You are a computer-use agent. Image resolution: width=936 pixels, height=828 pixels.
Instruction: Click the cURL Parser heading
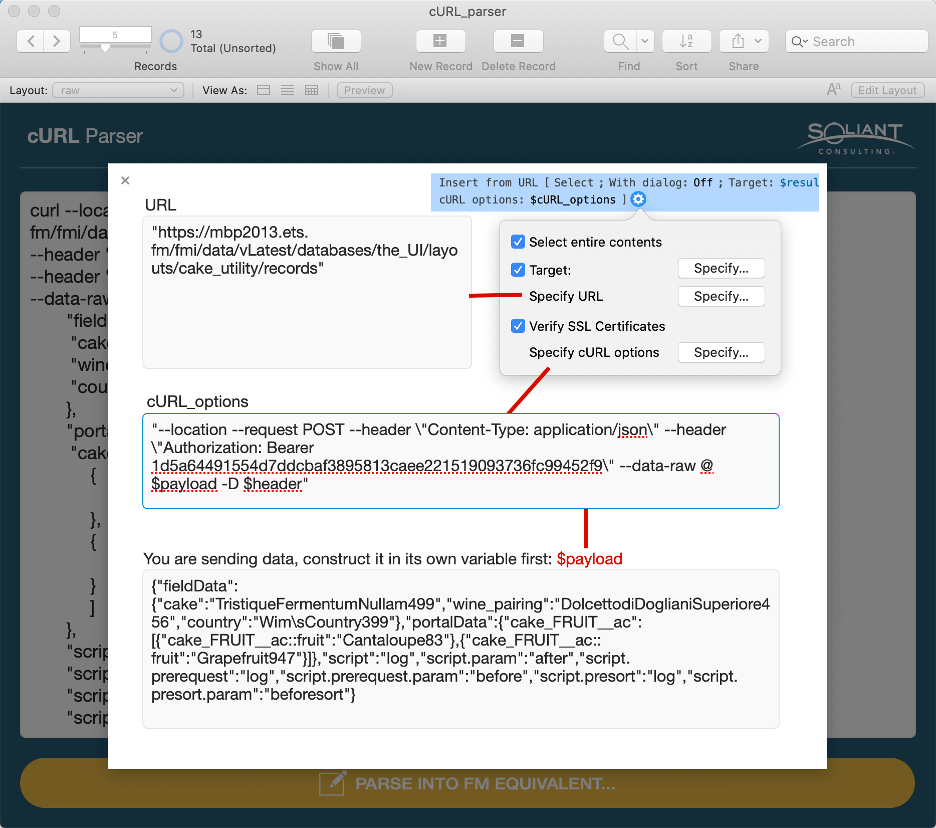85,136
